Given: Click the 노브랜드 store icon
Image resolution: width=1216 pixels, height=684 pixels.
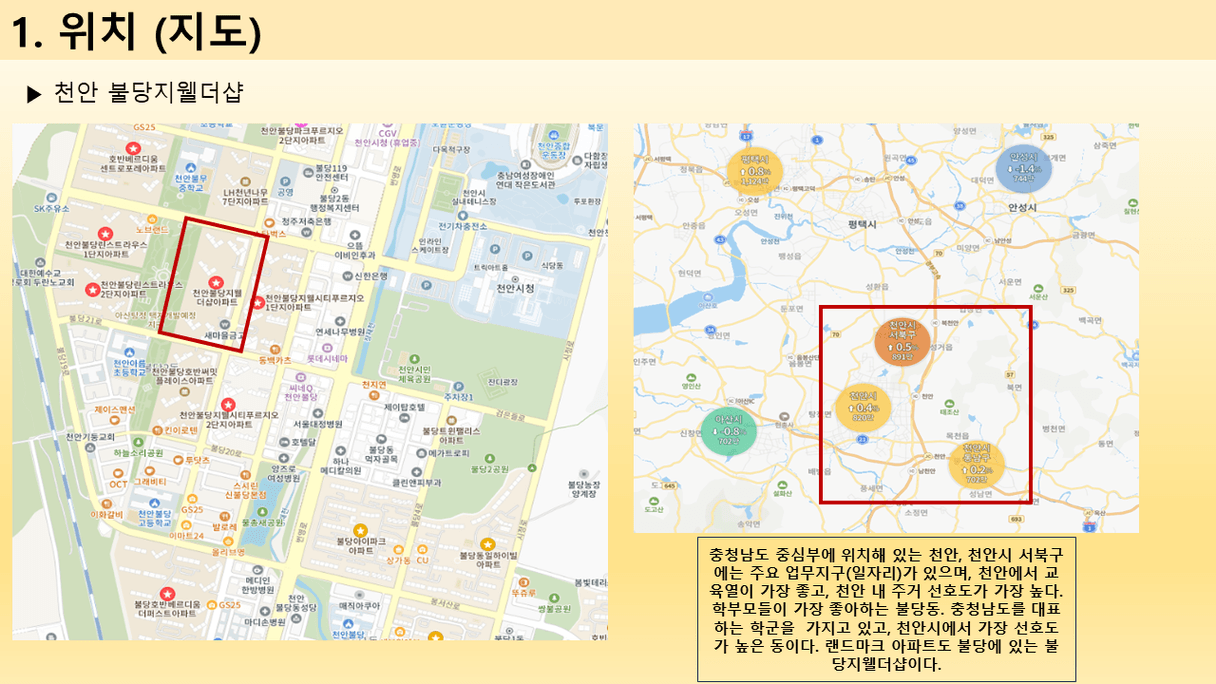Looking at the screenshot, I should coord(150,218).
